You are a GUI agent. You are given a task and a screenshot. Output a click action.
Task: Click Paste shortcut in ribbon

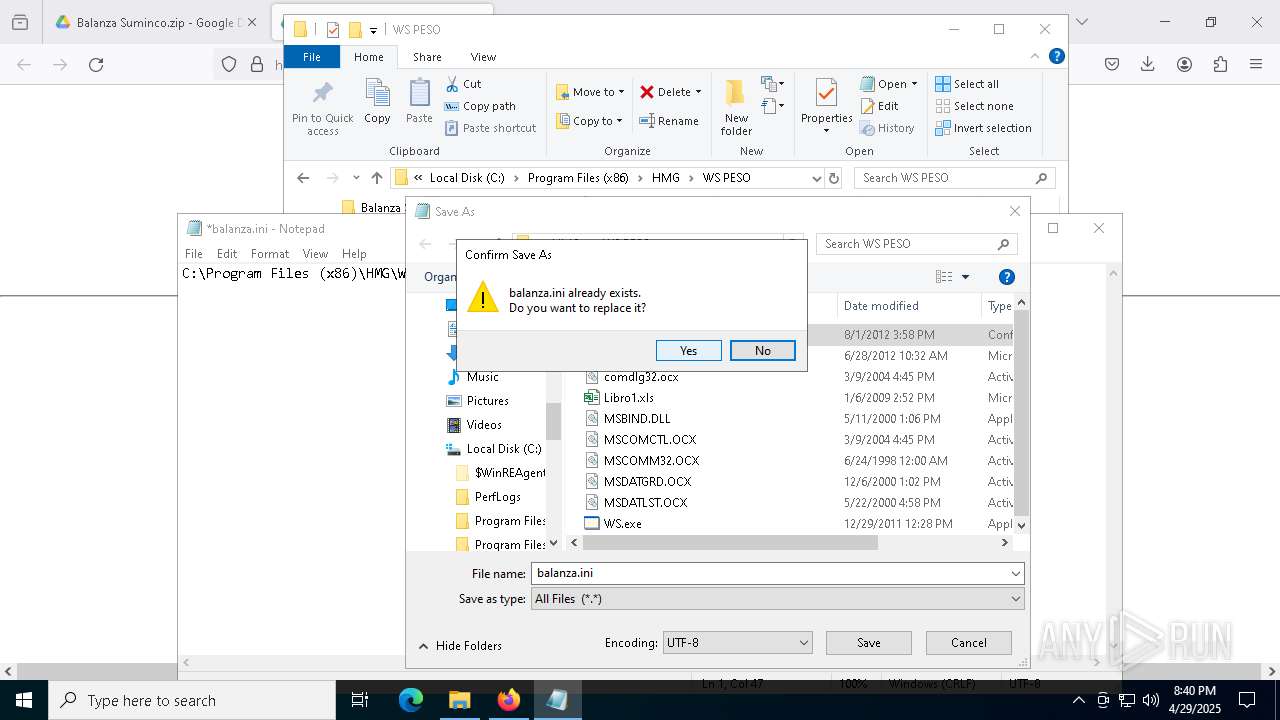tap(490, 128)
